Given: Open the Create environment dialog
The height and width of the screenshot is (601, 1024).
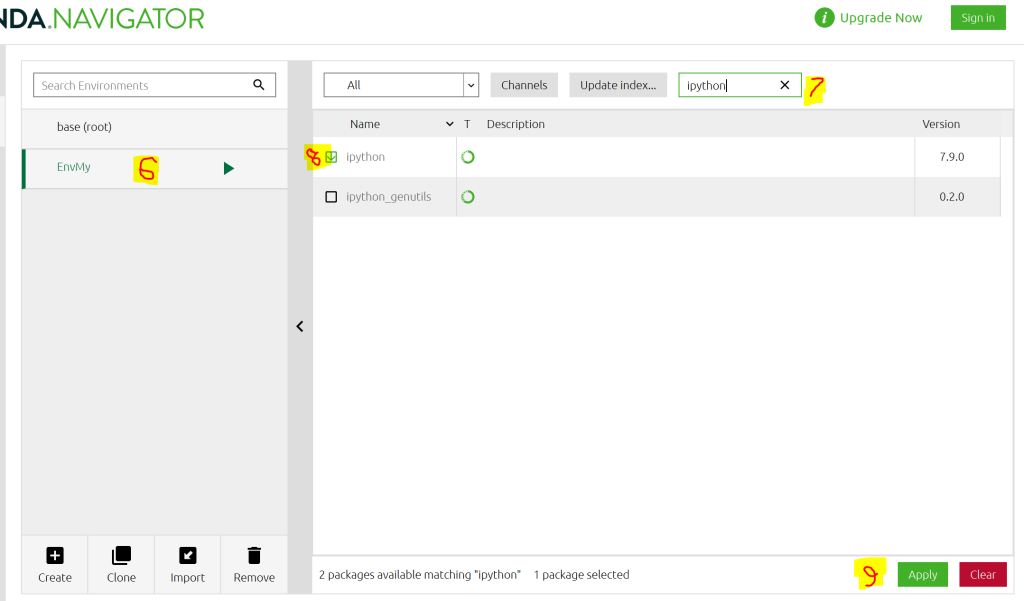Looking at the screenshot, I should (54, 563).
